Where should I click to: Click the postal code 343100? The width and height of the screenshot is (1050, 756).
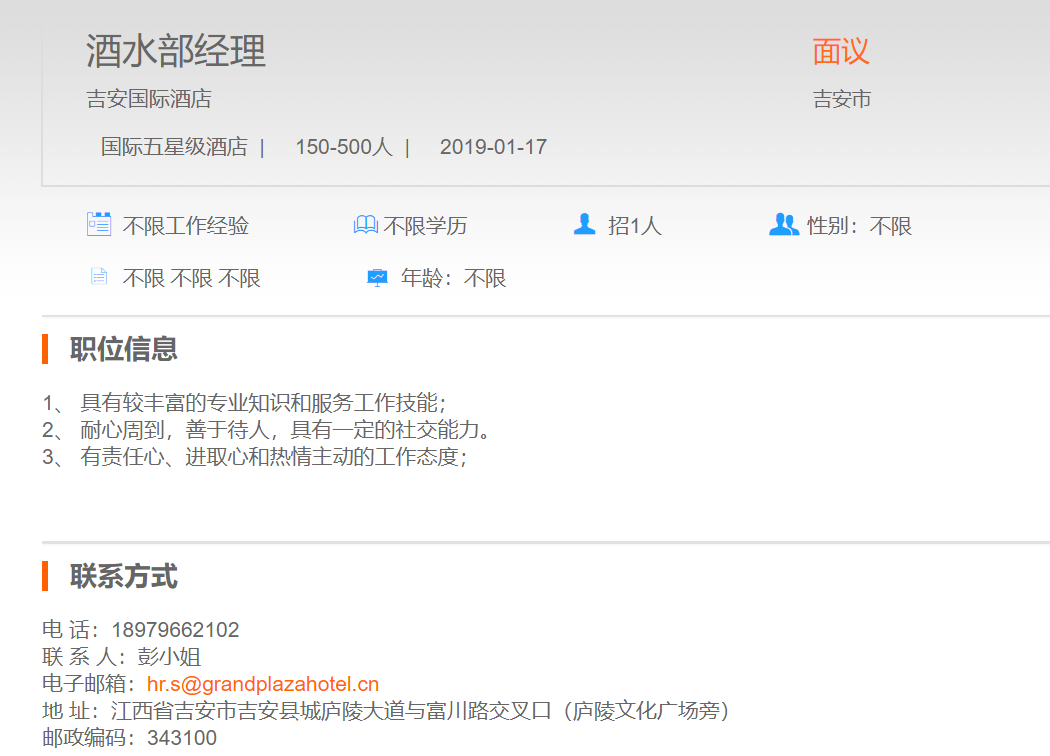[x=181, y=738]
